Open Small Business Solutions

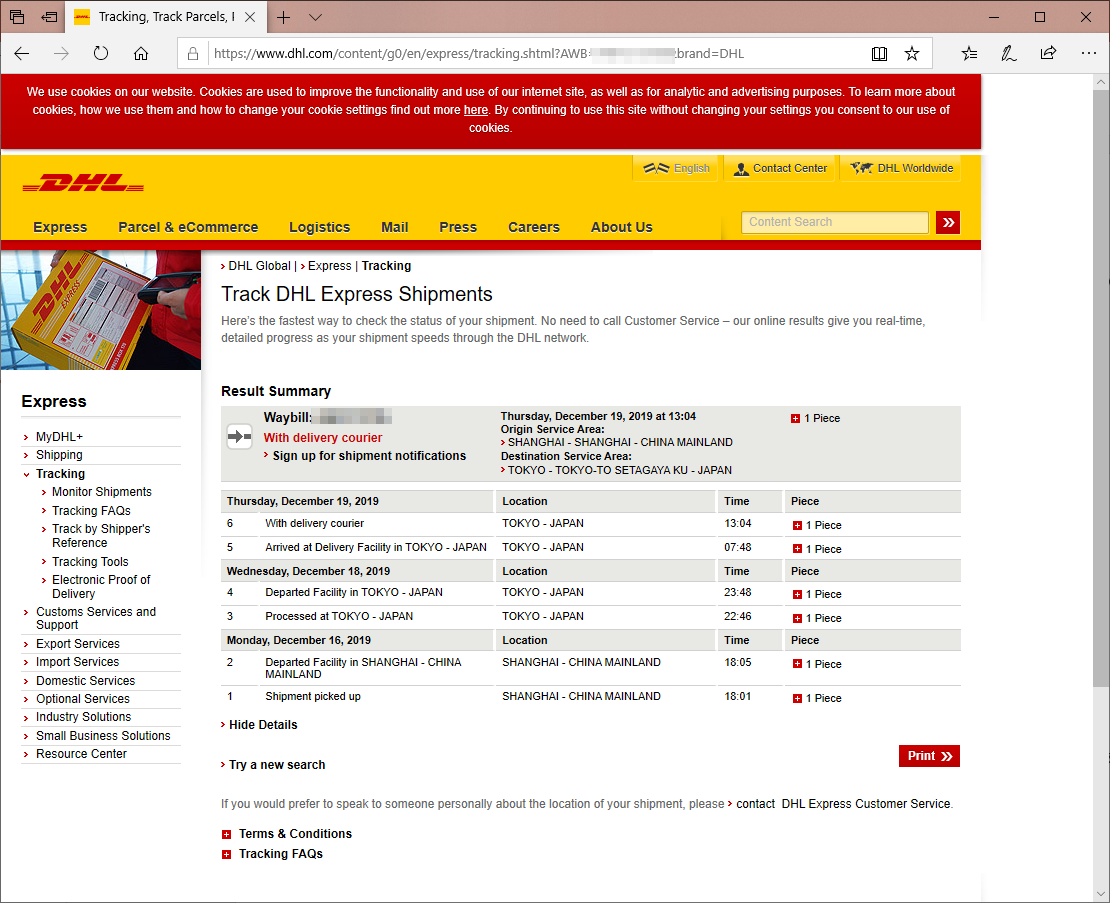point(103,736)
